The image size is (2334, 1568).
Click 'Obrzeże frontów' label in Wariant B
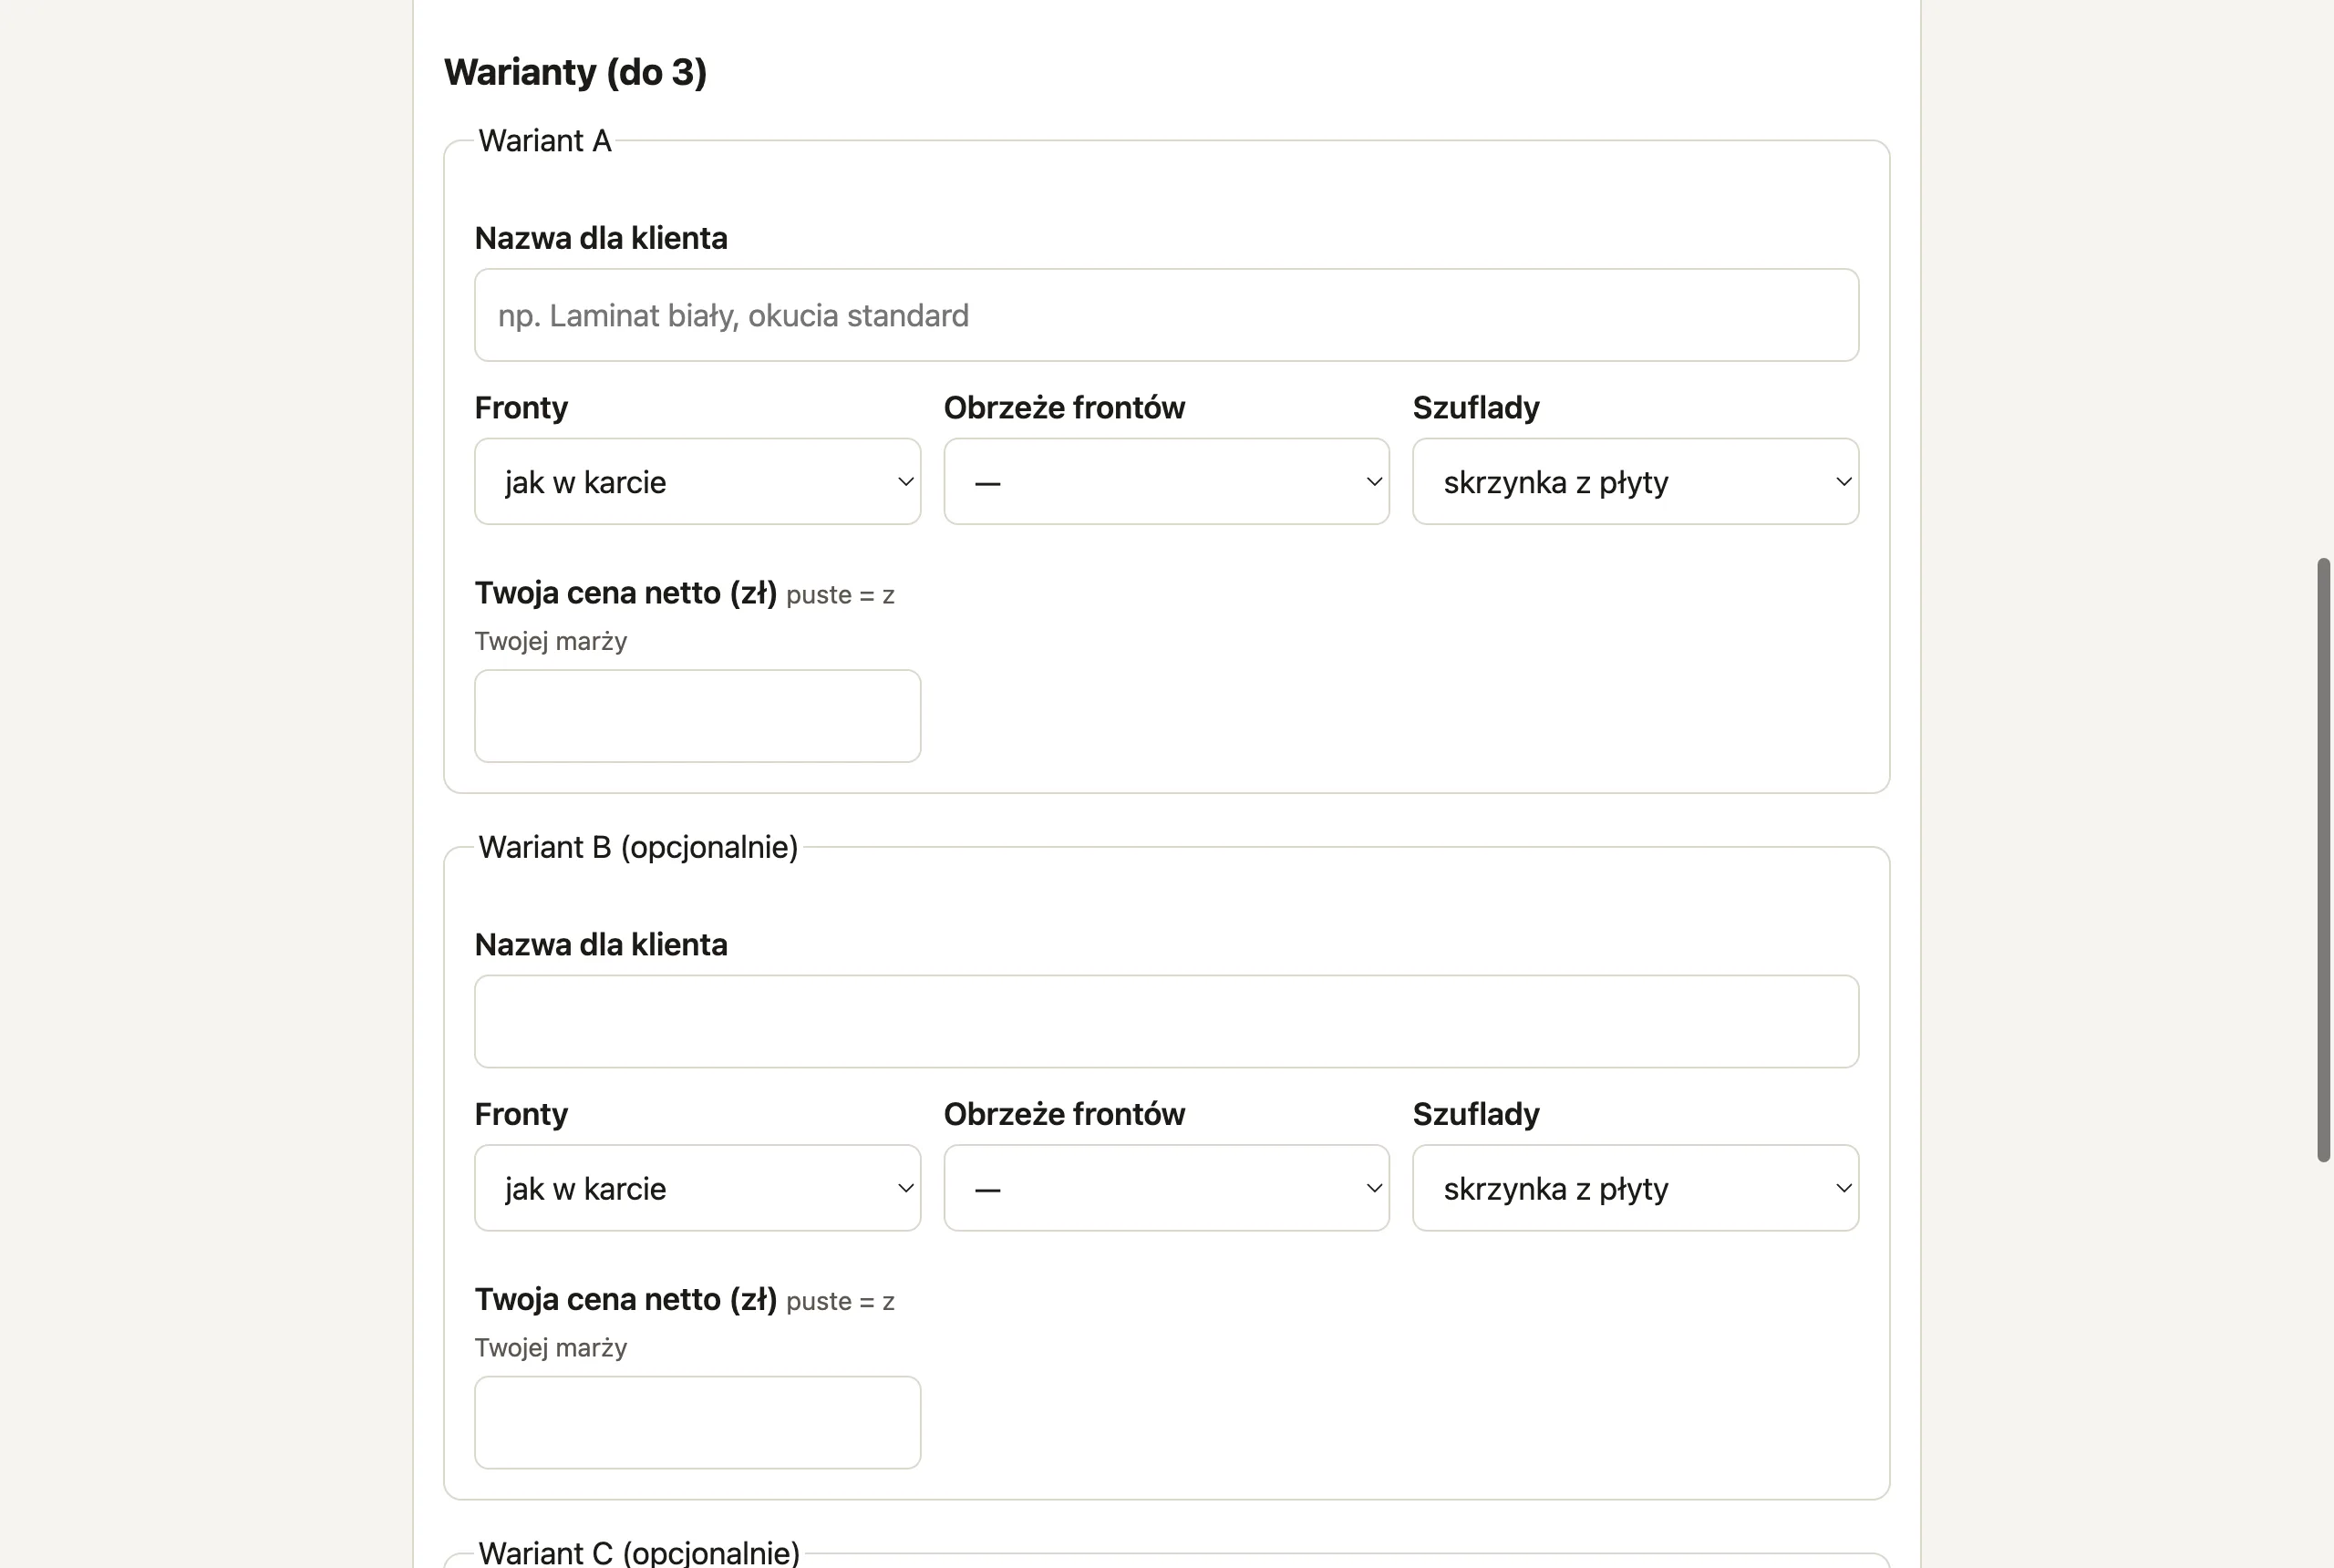(1064, 1114)
